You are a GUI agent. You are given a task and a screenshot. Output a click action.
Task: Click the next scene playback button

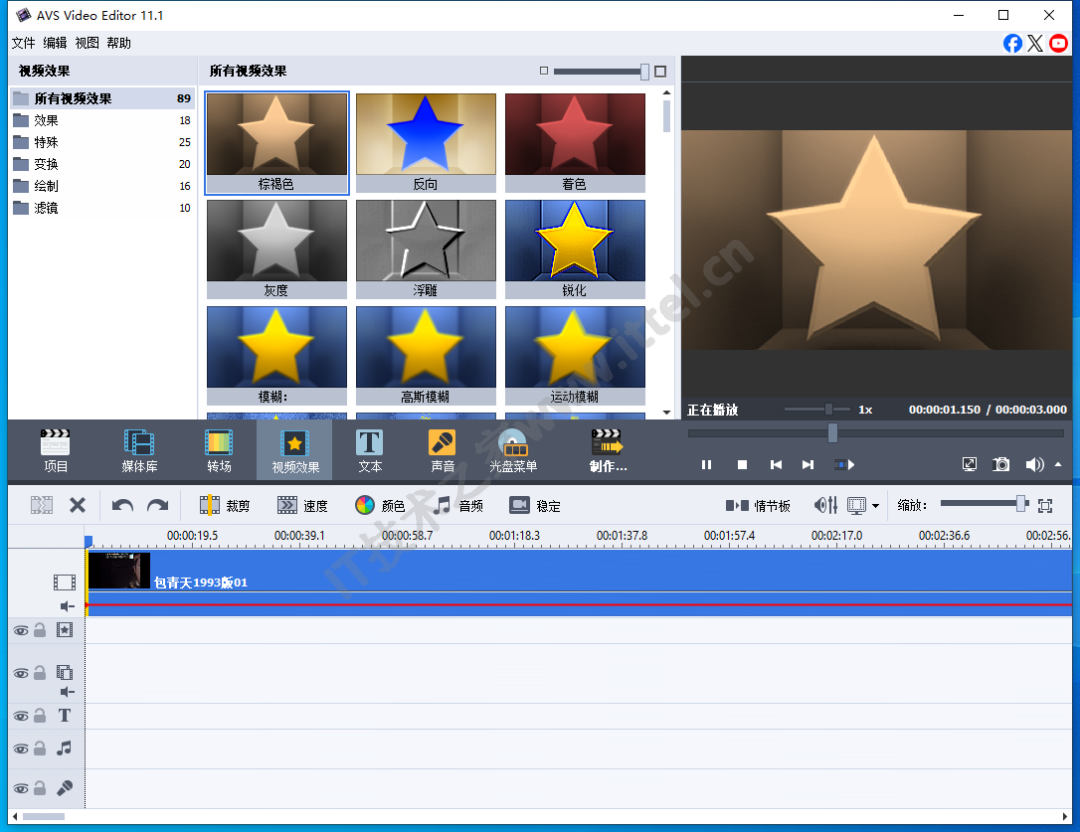click(844, 465)
